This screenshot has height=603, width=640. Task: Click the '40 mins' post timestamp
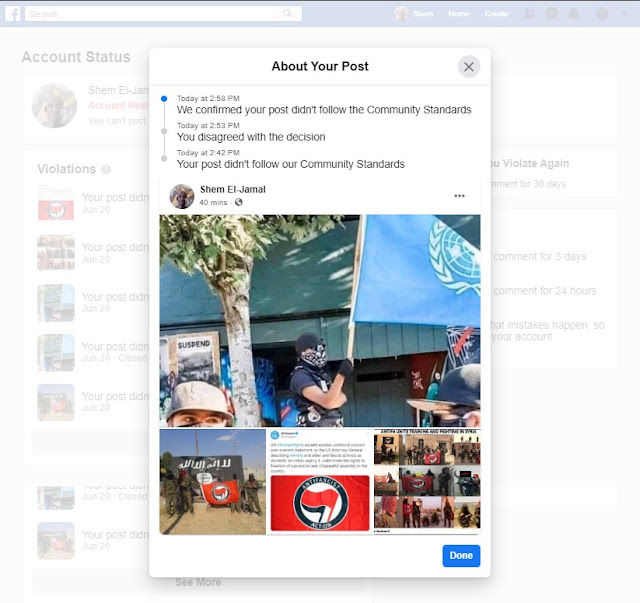coord(213,202)
